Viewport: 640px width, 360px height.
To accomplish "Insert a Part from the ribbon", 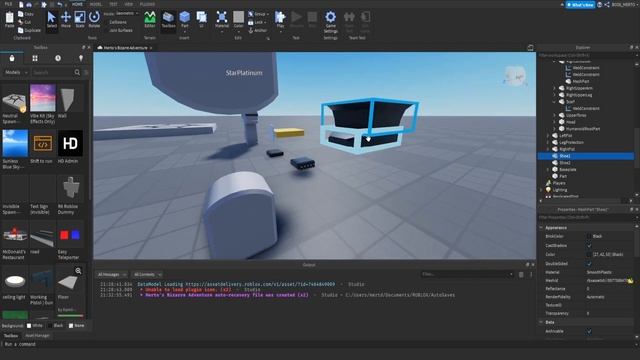I will [184, 20].
